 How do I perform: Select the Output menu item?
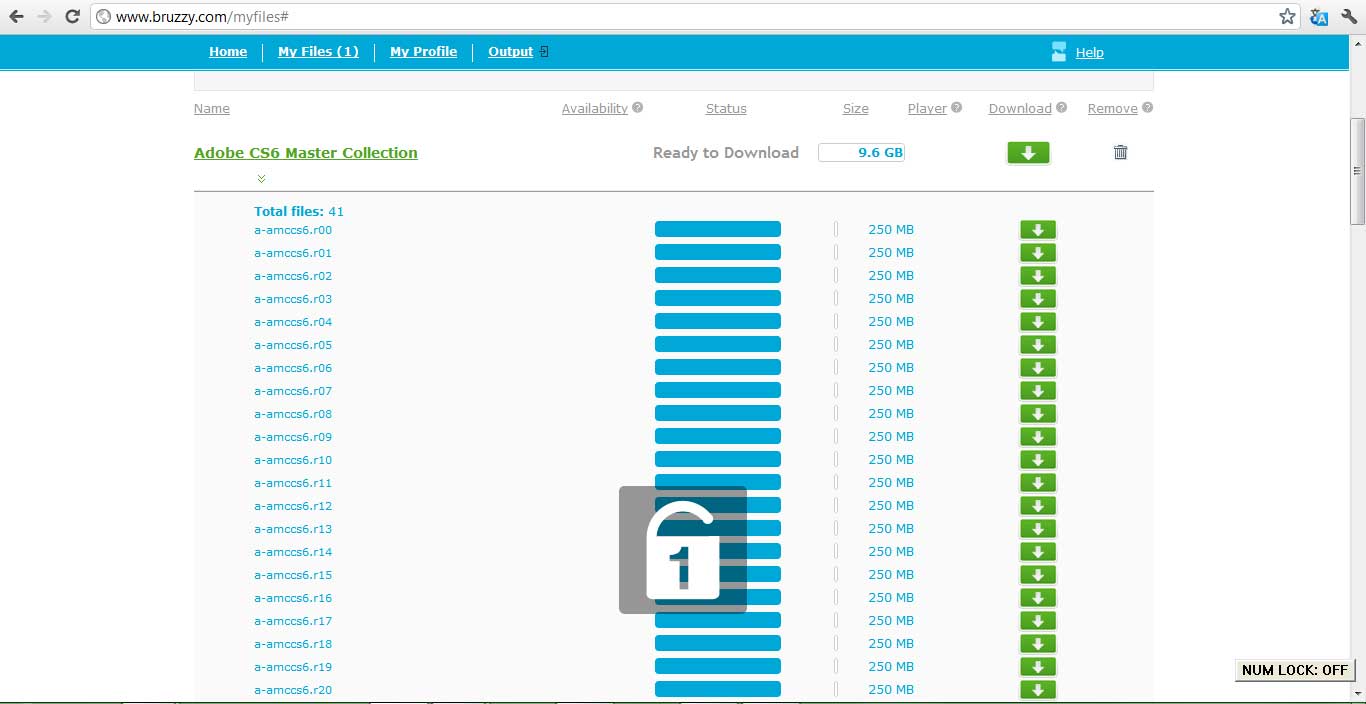coord(511,52)
